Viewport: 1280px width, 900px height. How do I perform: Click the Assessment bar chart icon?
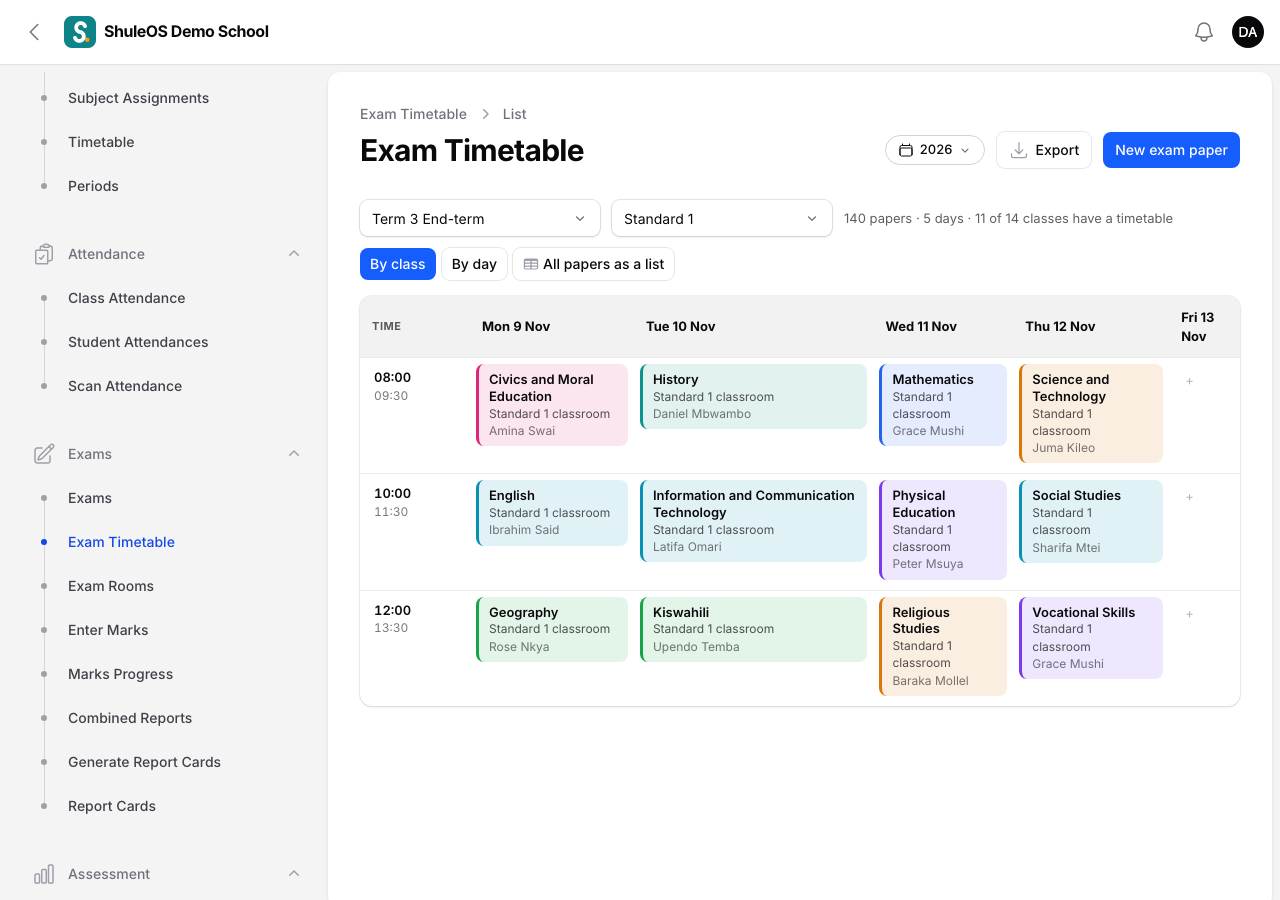(44, 874)
